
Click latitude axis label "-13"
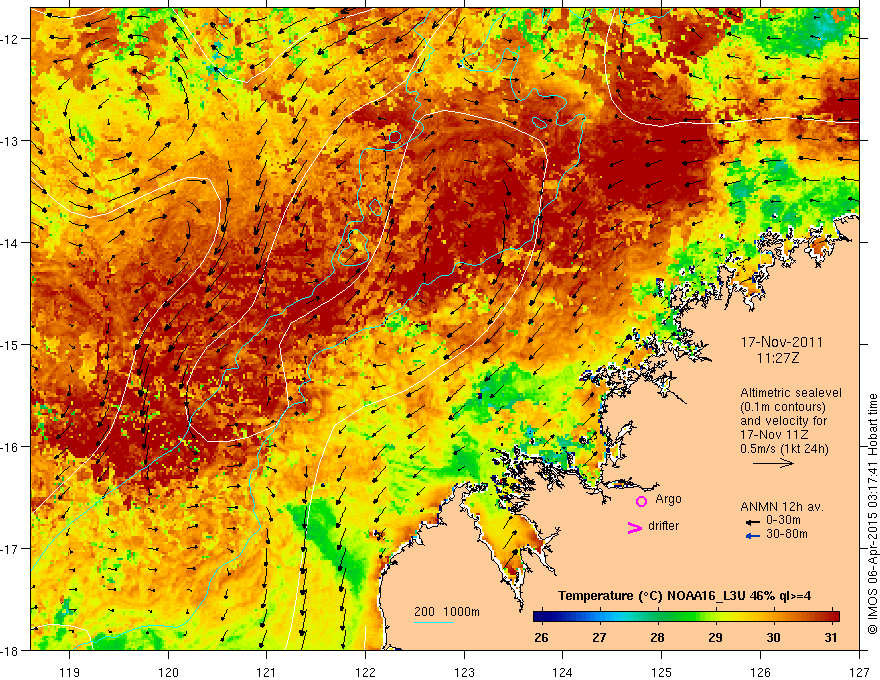[11, 141]
